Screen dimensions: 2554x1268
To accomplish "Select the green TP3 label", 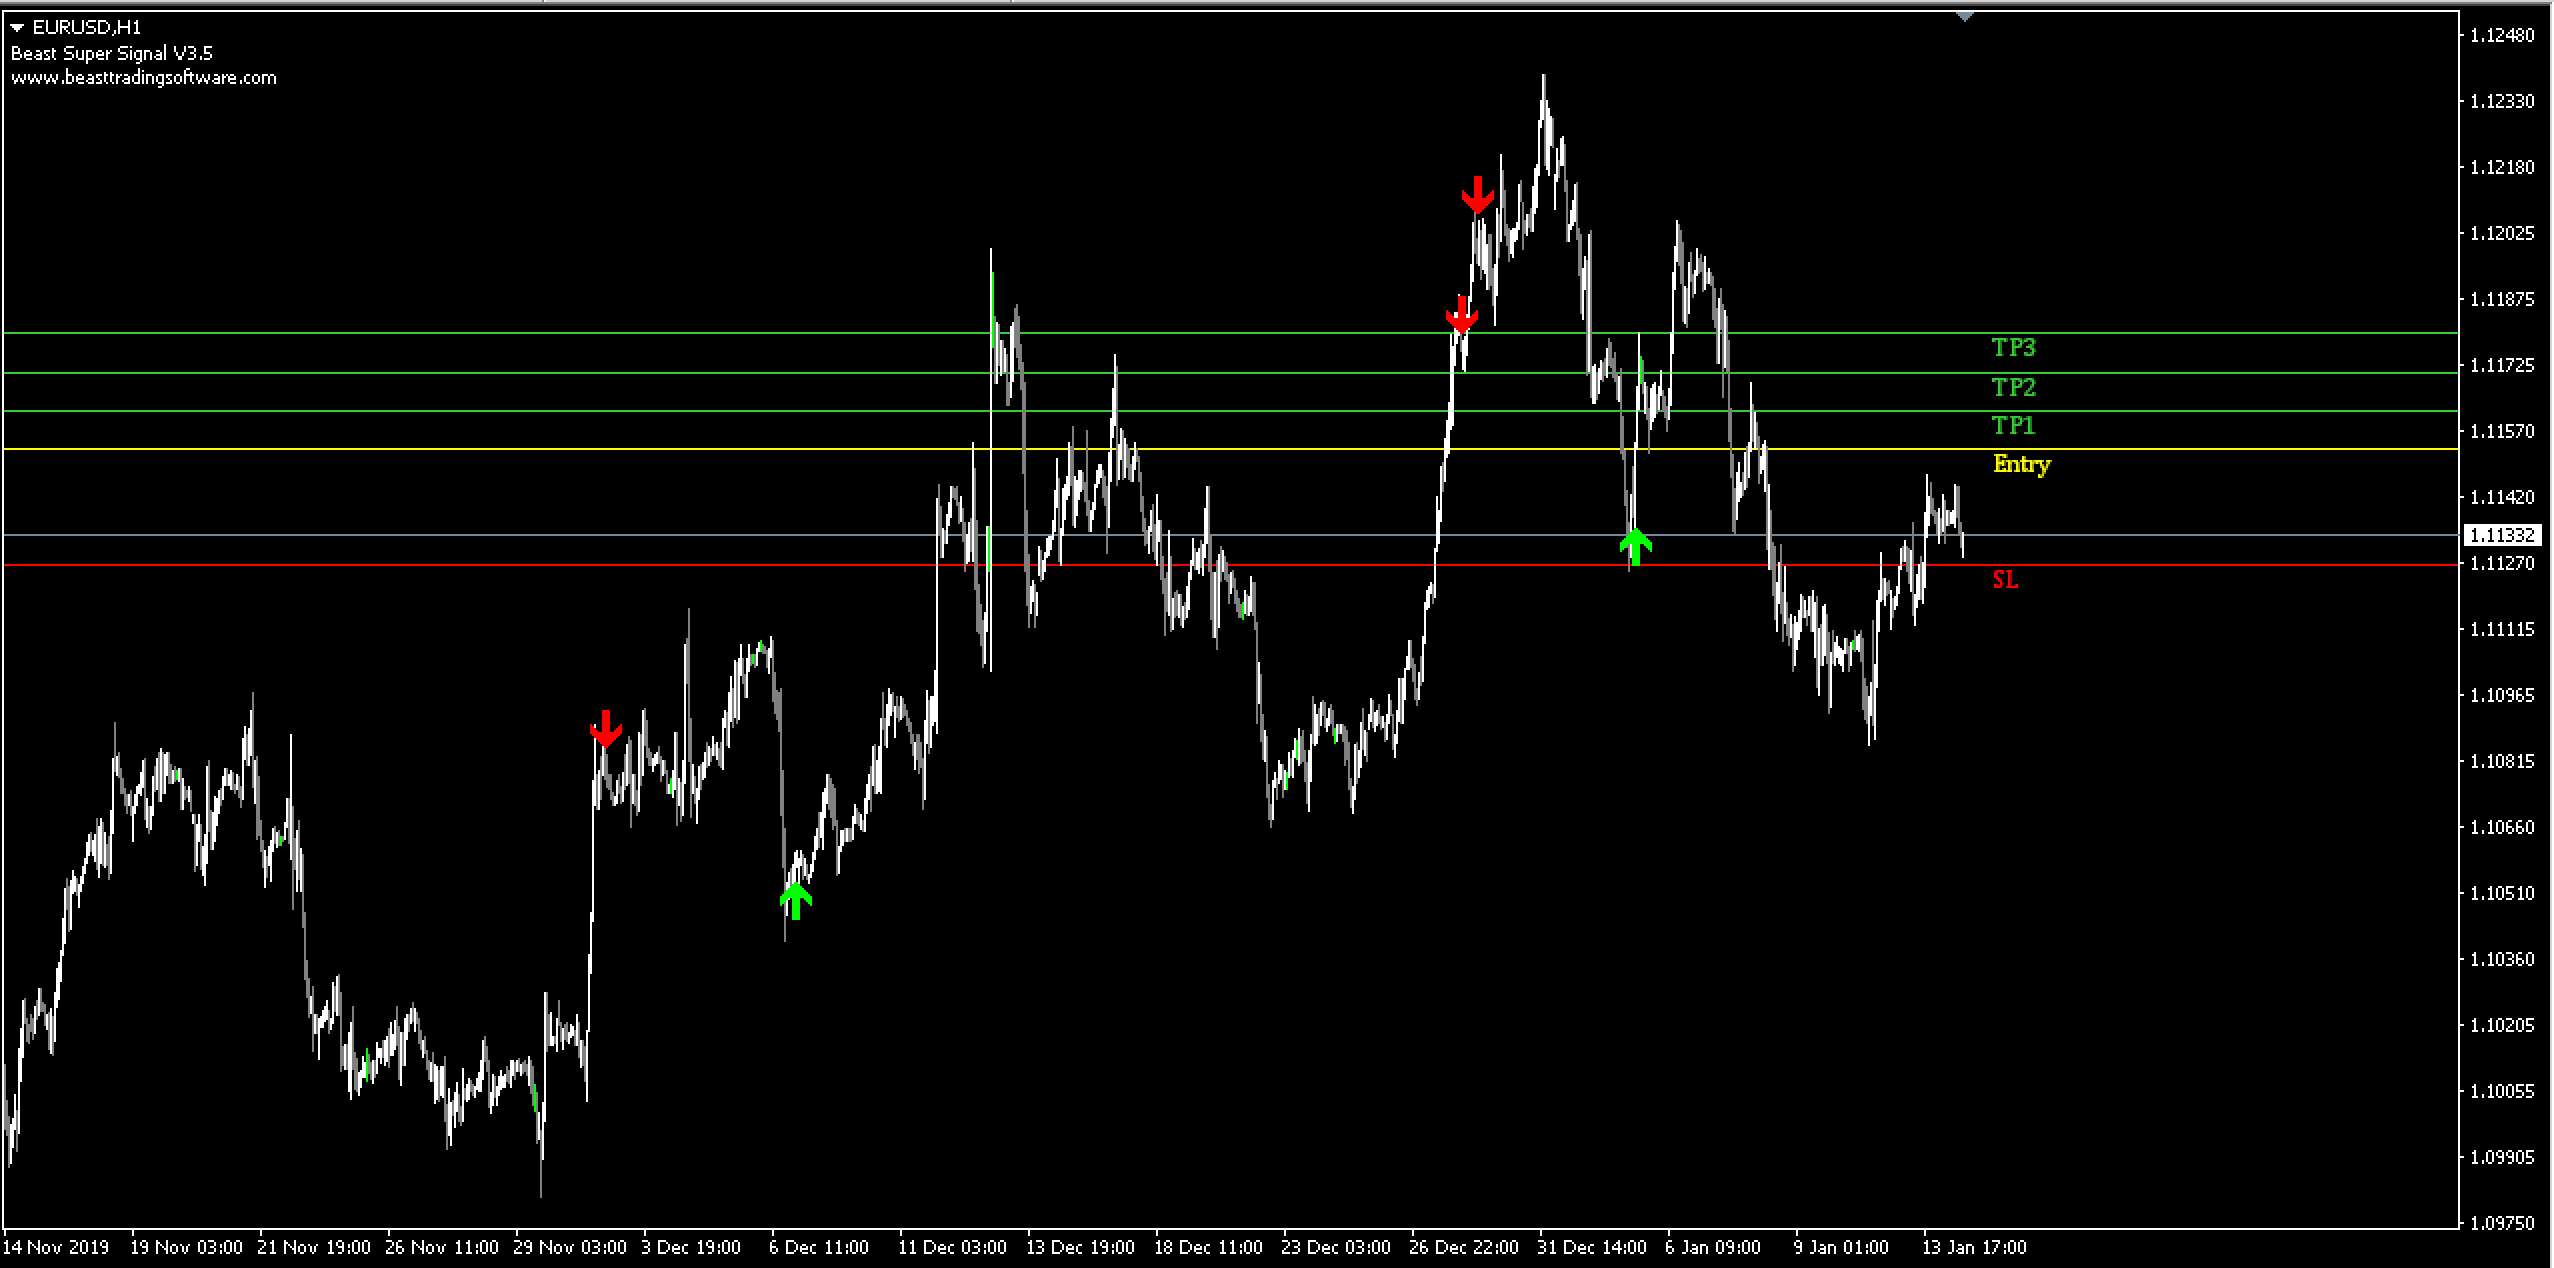I will [2013, 347].
